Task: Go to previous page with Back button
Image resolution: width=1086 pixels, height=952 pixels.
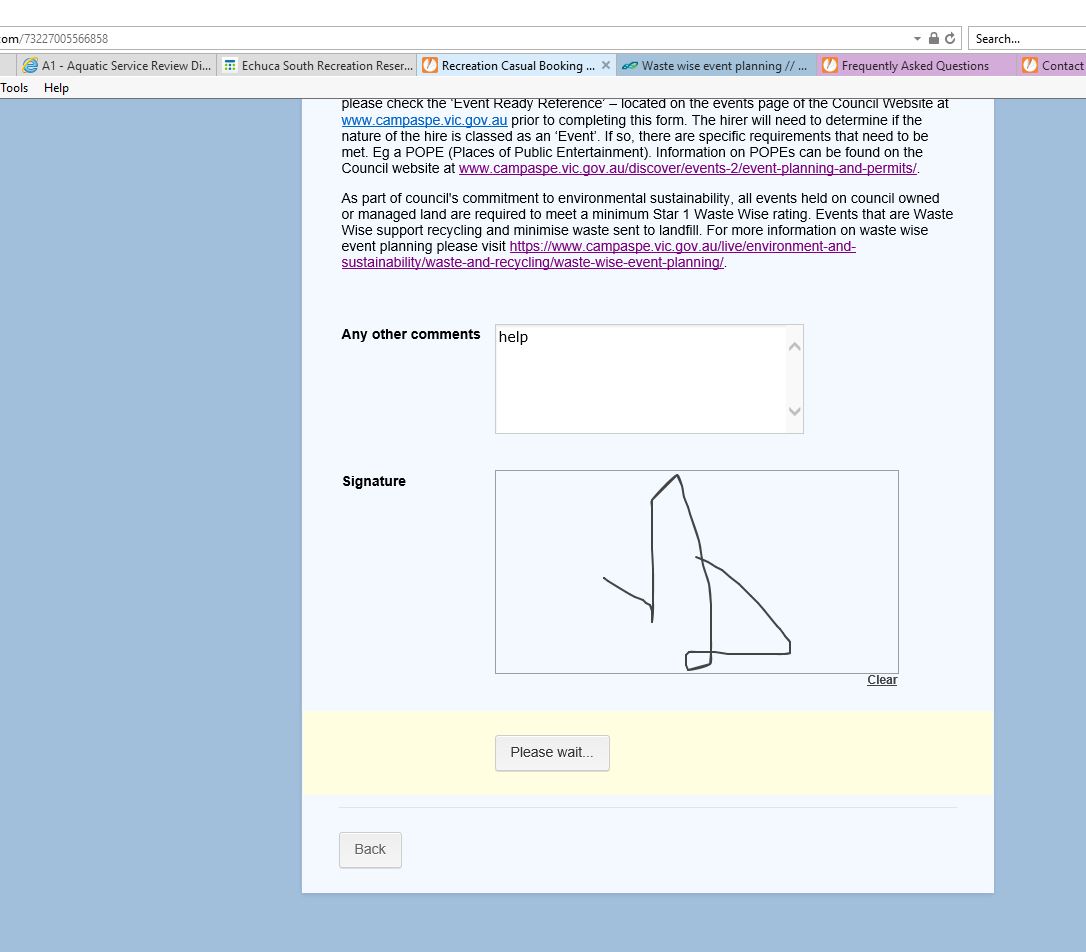Action: 370,850
